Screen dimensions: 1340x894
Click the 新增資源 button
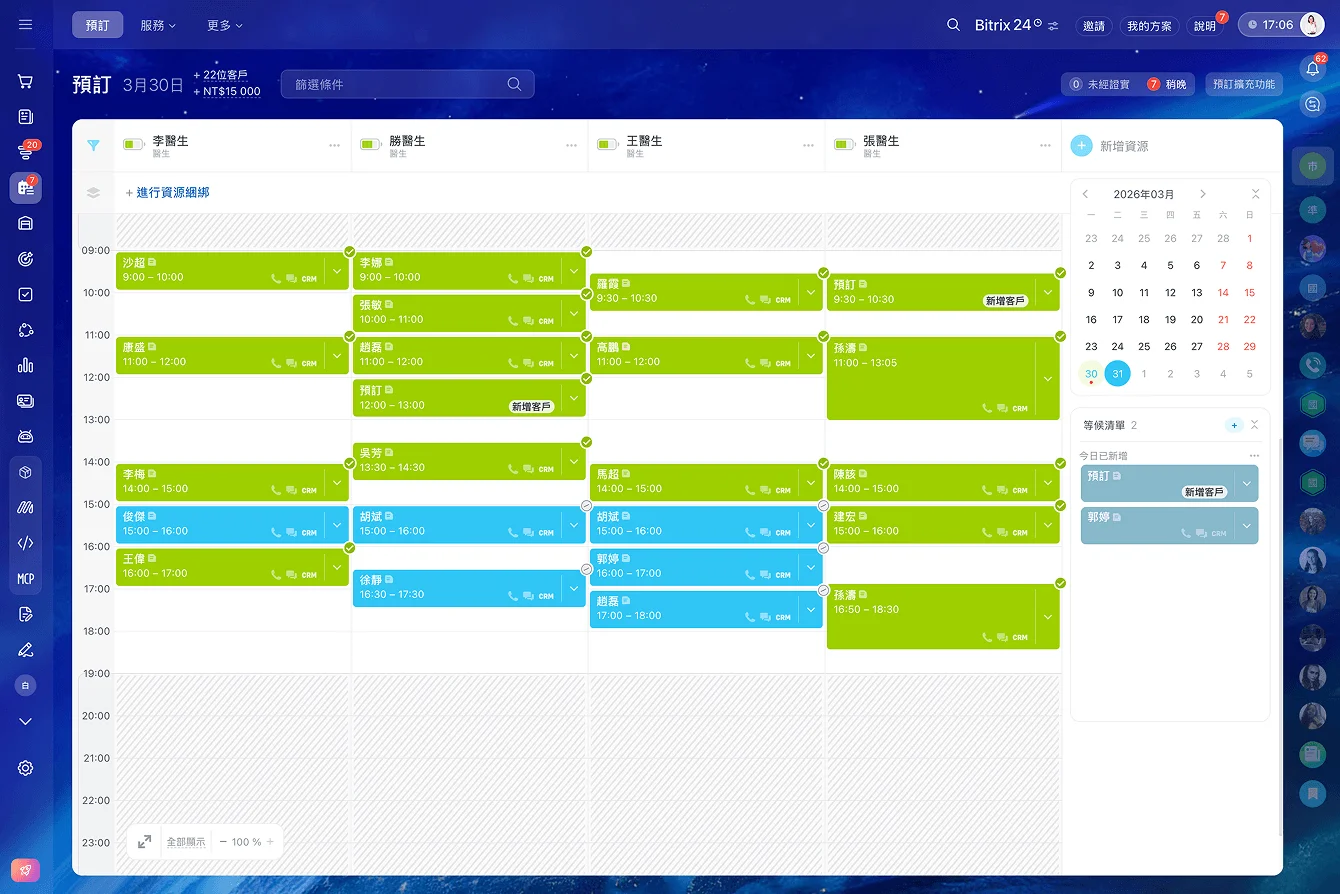click(x=1110, y=146)
